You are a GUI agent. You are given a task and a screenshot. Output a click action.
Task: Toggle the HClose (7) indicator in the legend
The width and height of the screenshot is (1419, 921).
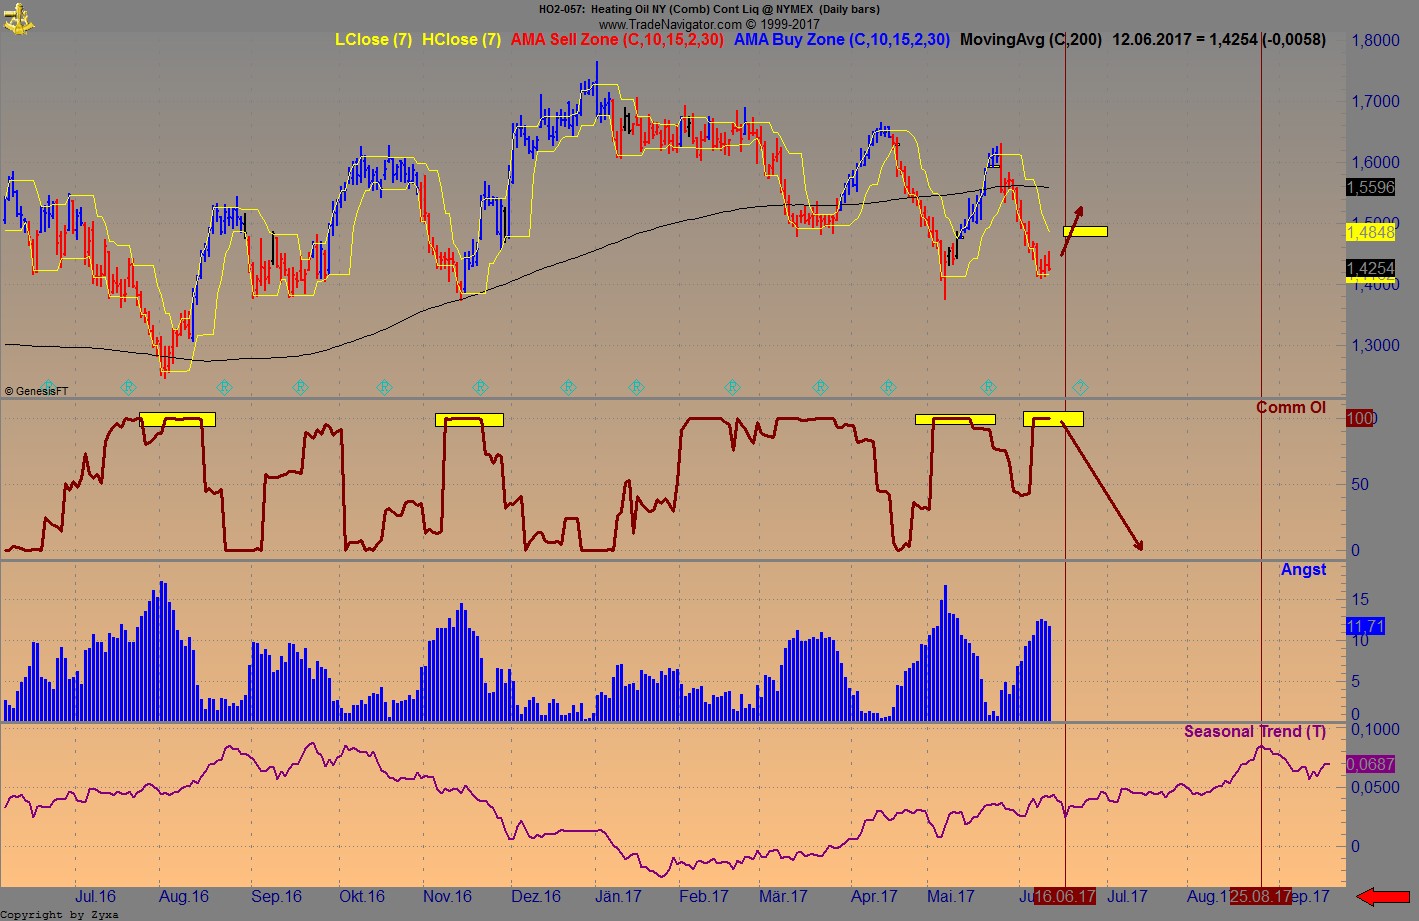pos(461,40)
